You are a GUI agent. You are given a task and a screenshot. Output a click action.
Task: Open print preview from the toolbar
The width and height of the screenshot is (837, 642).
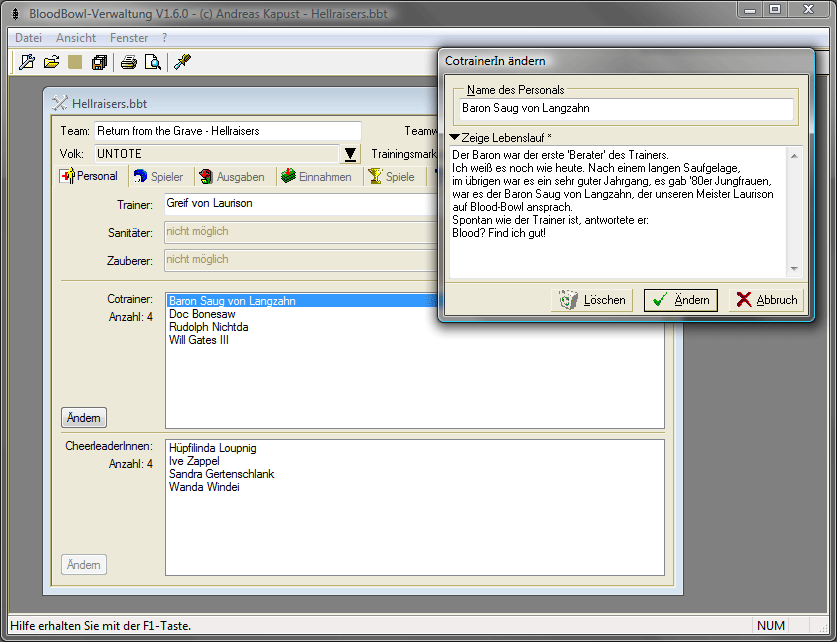152,62
